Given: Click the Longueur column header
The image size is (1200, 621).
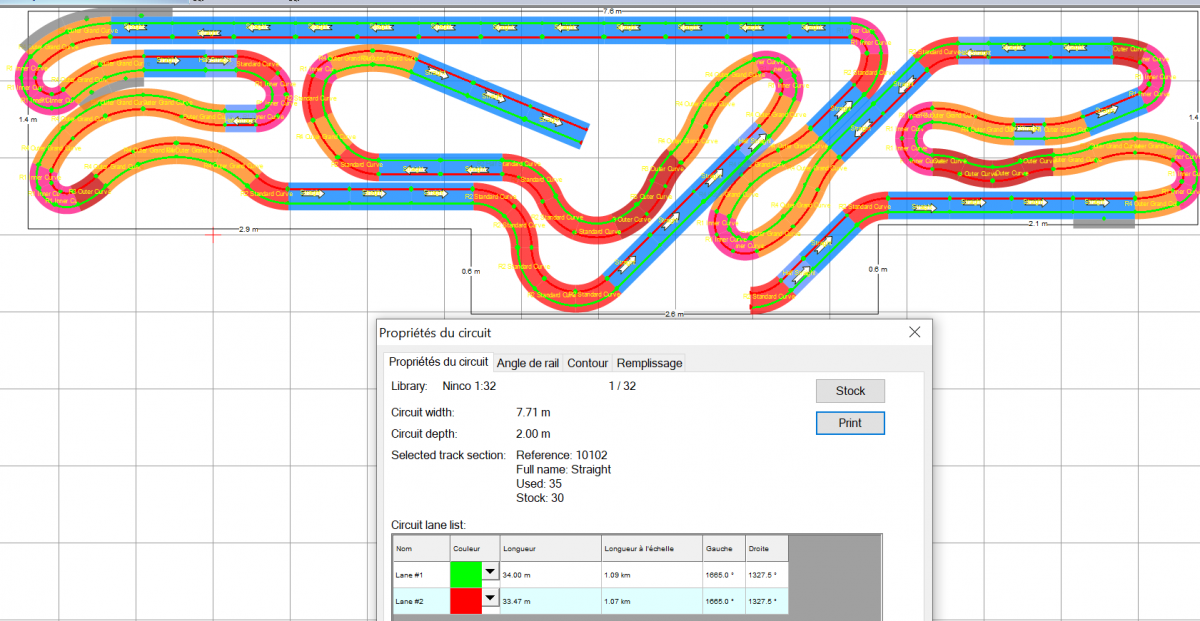Looking at the screenshot, I should coord(548,549).
